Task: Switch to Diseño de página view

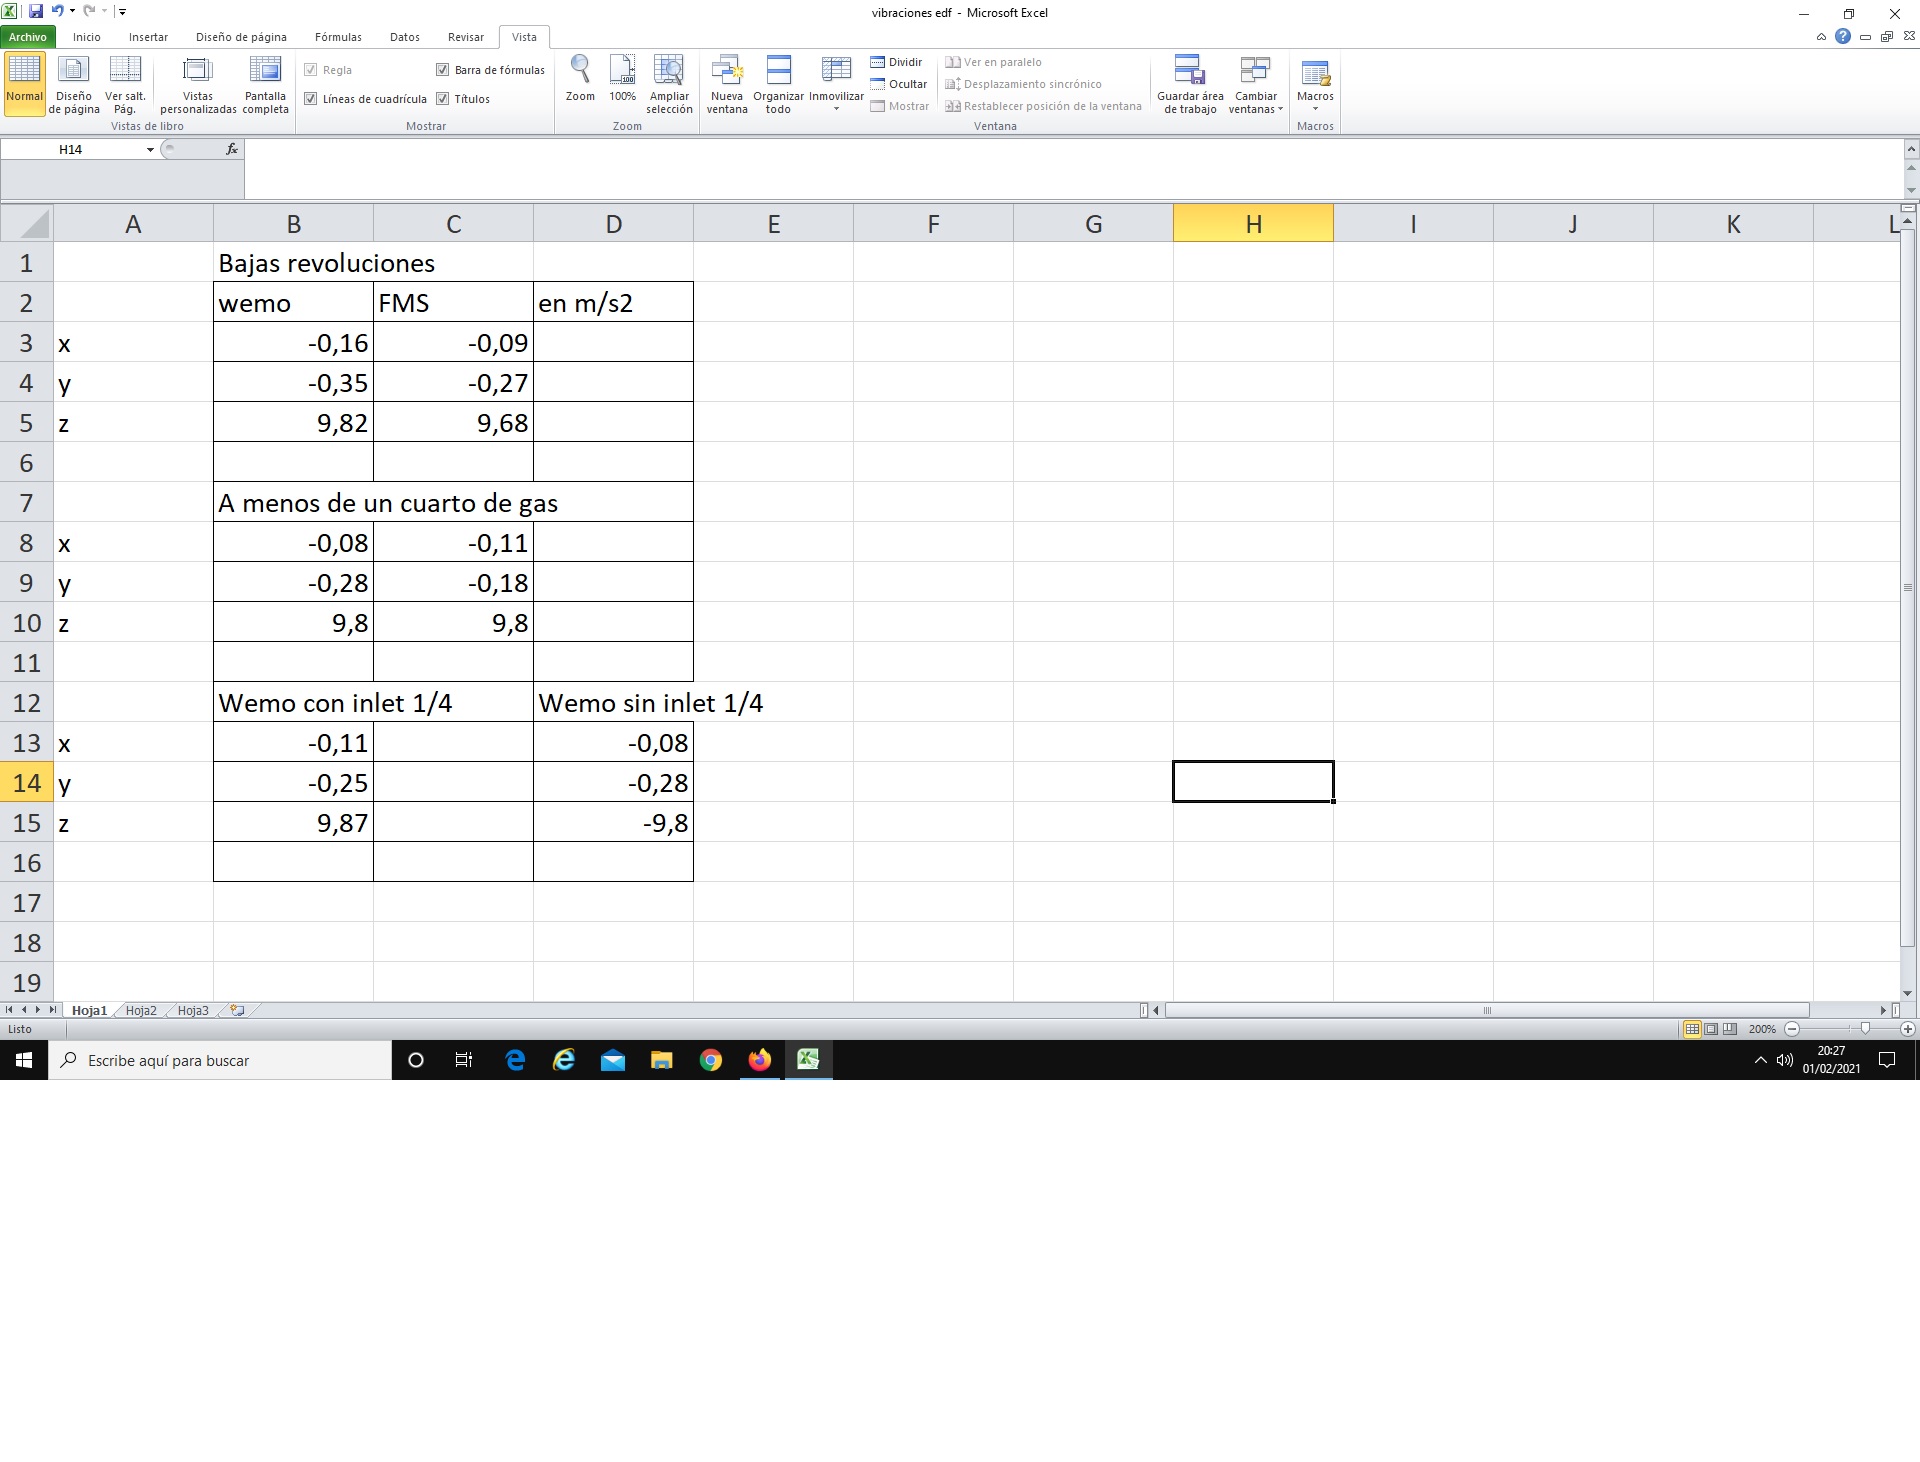Action: [x=74, y=70]
